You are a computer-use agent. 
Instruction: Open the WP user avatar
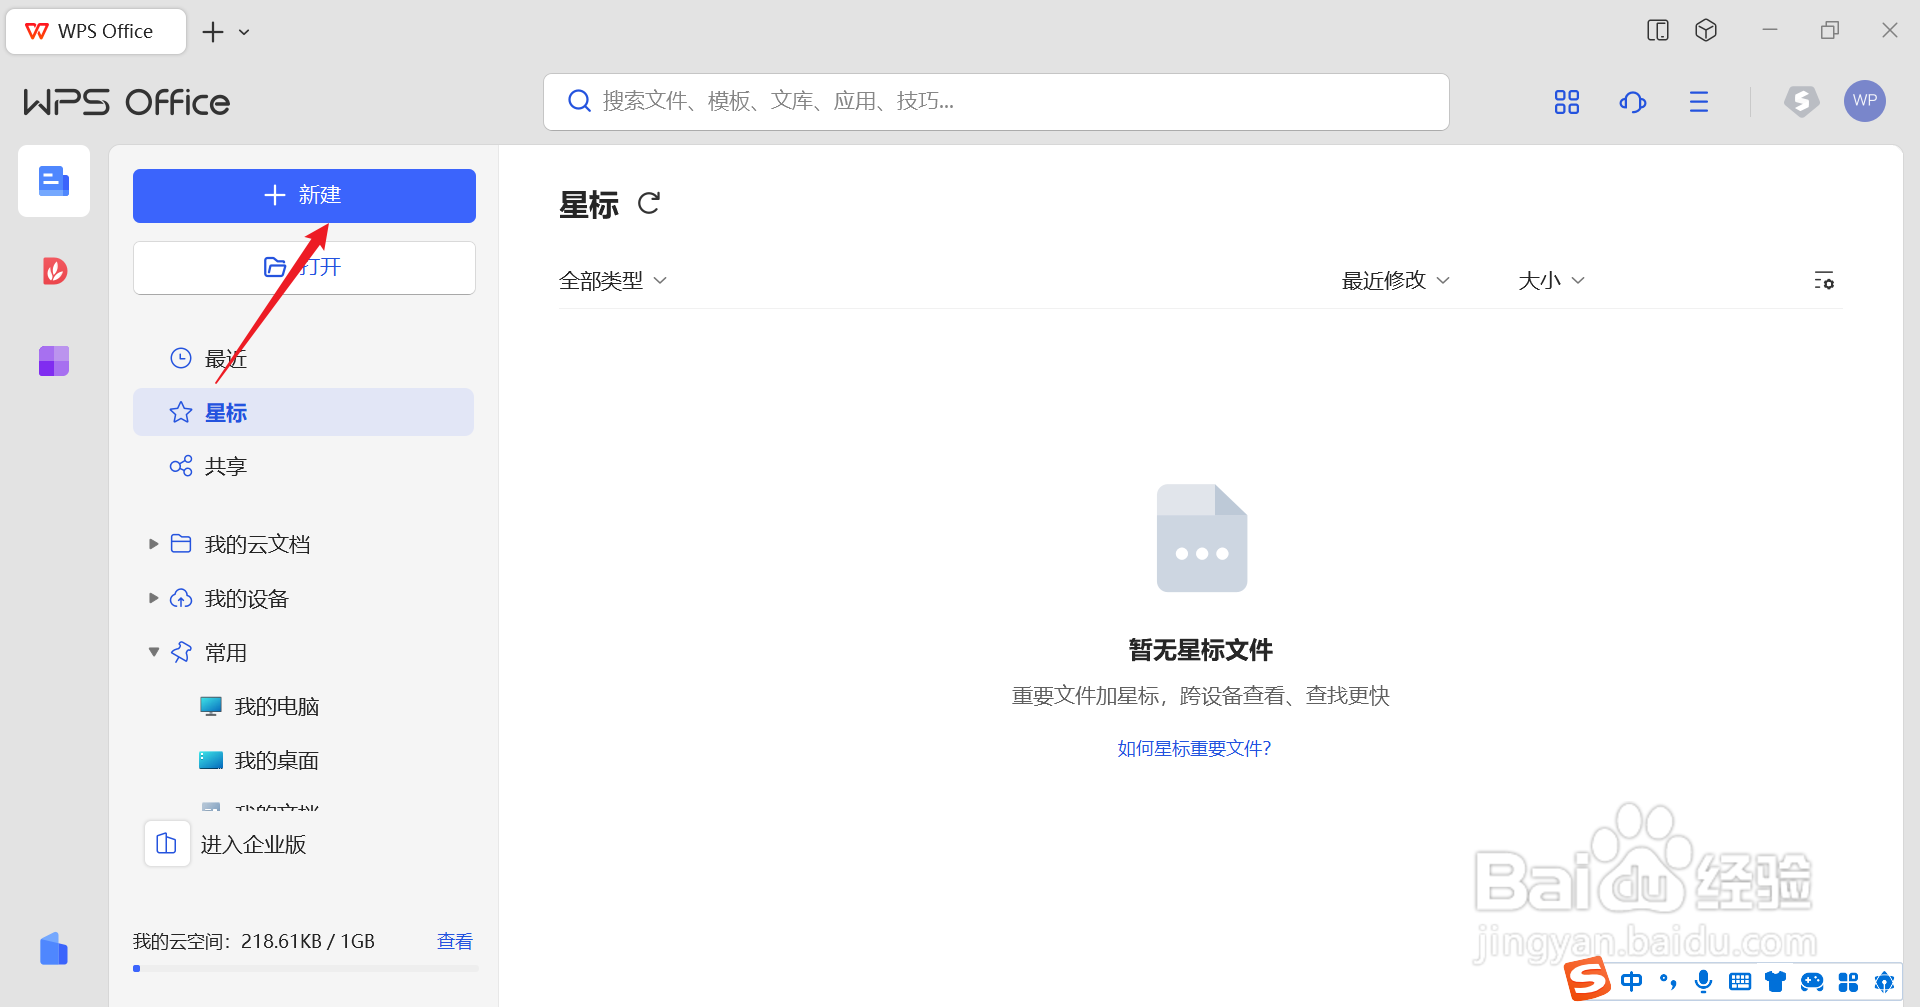click(1865, 101)
